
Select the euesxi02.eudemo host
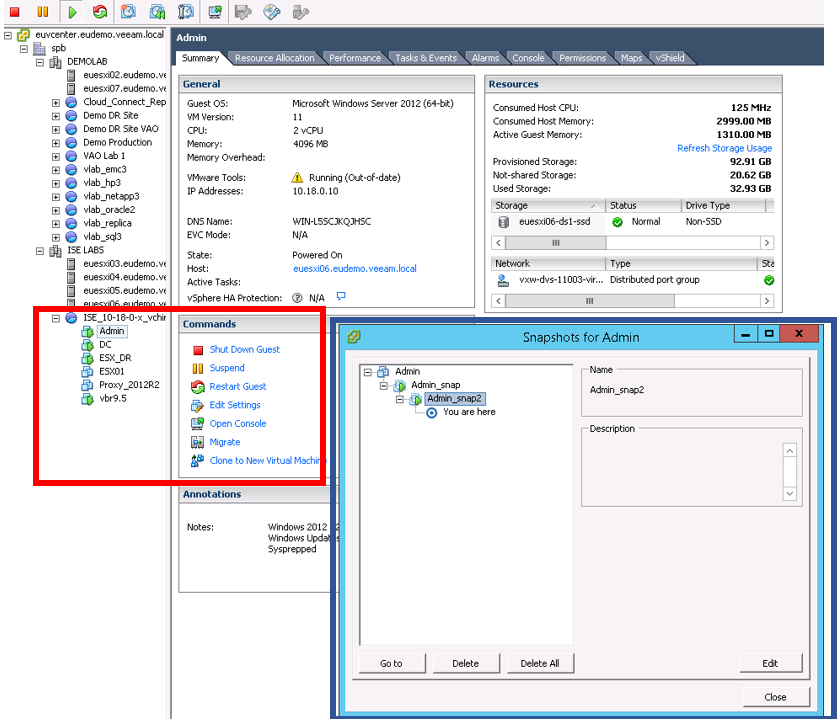point(125,75)
